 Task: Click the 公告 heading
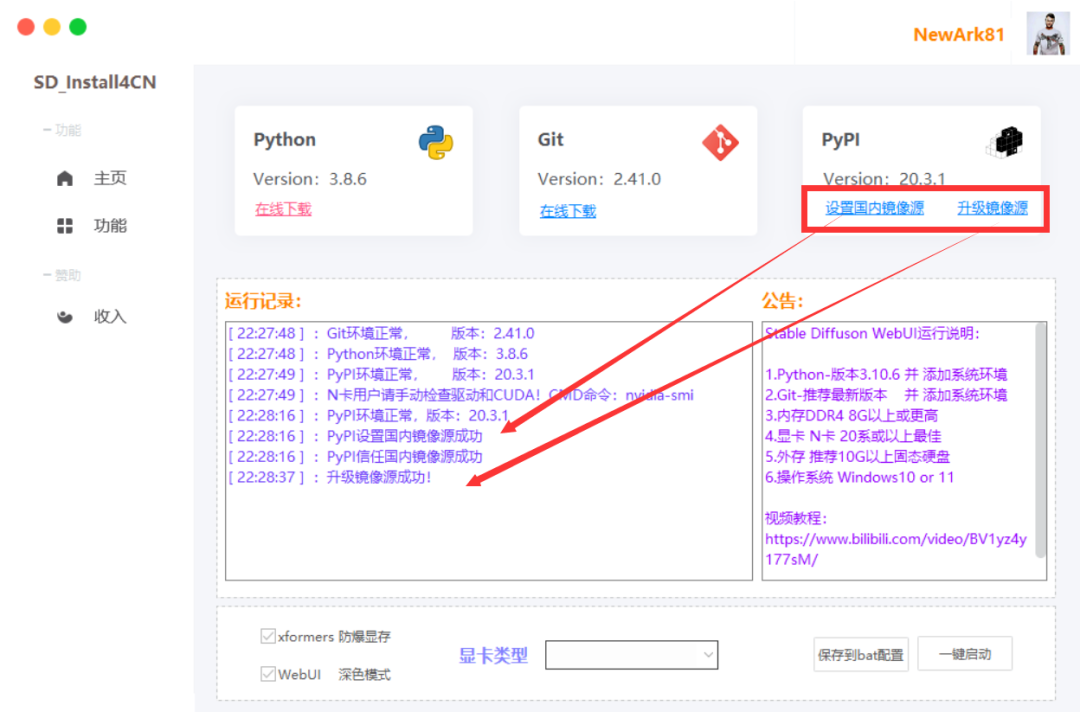[x=782, y=301]
